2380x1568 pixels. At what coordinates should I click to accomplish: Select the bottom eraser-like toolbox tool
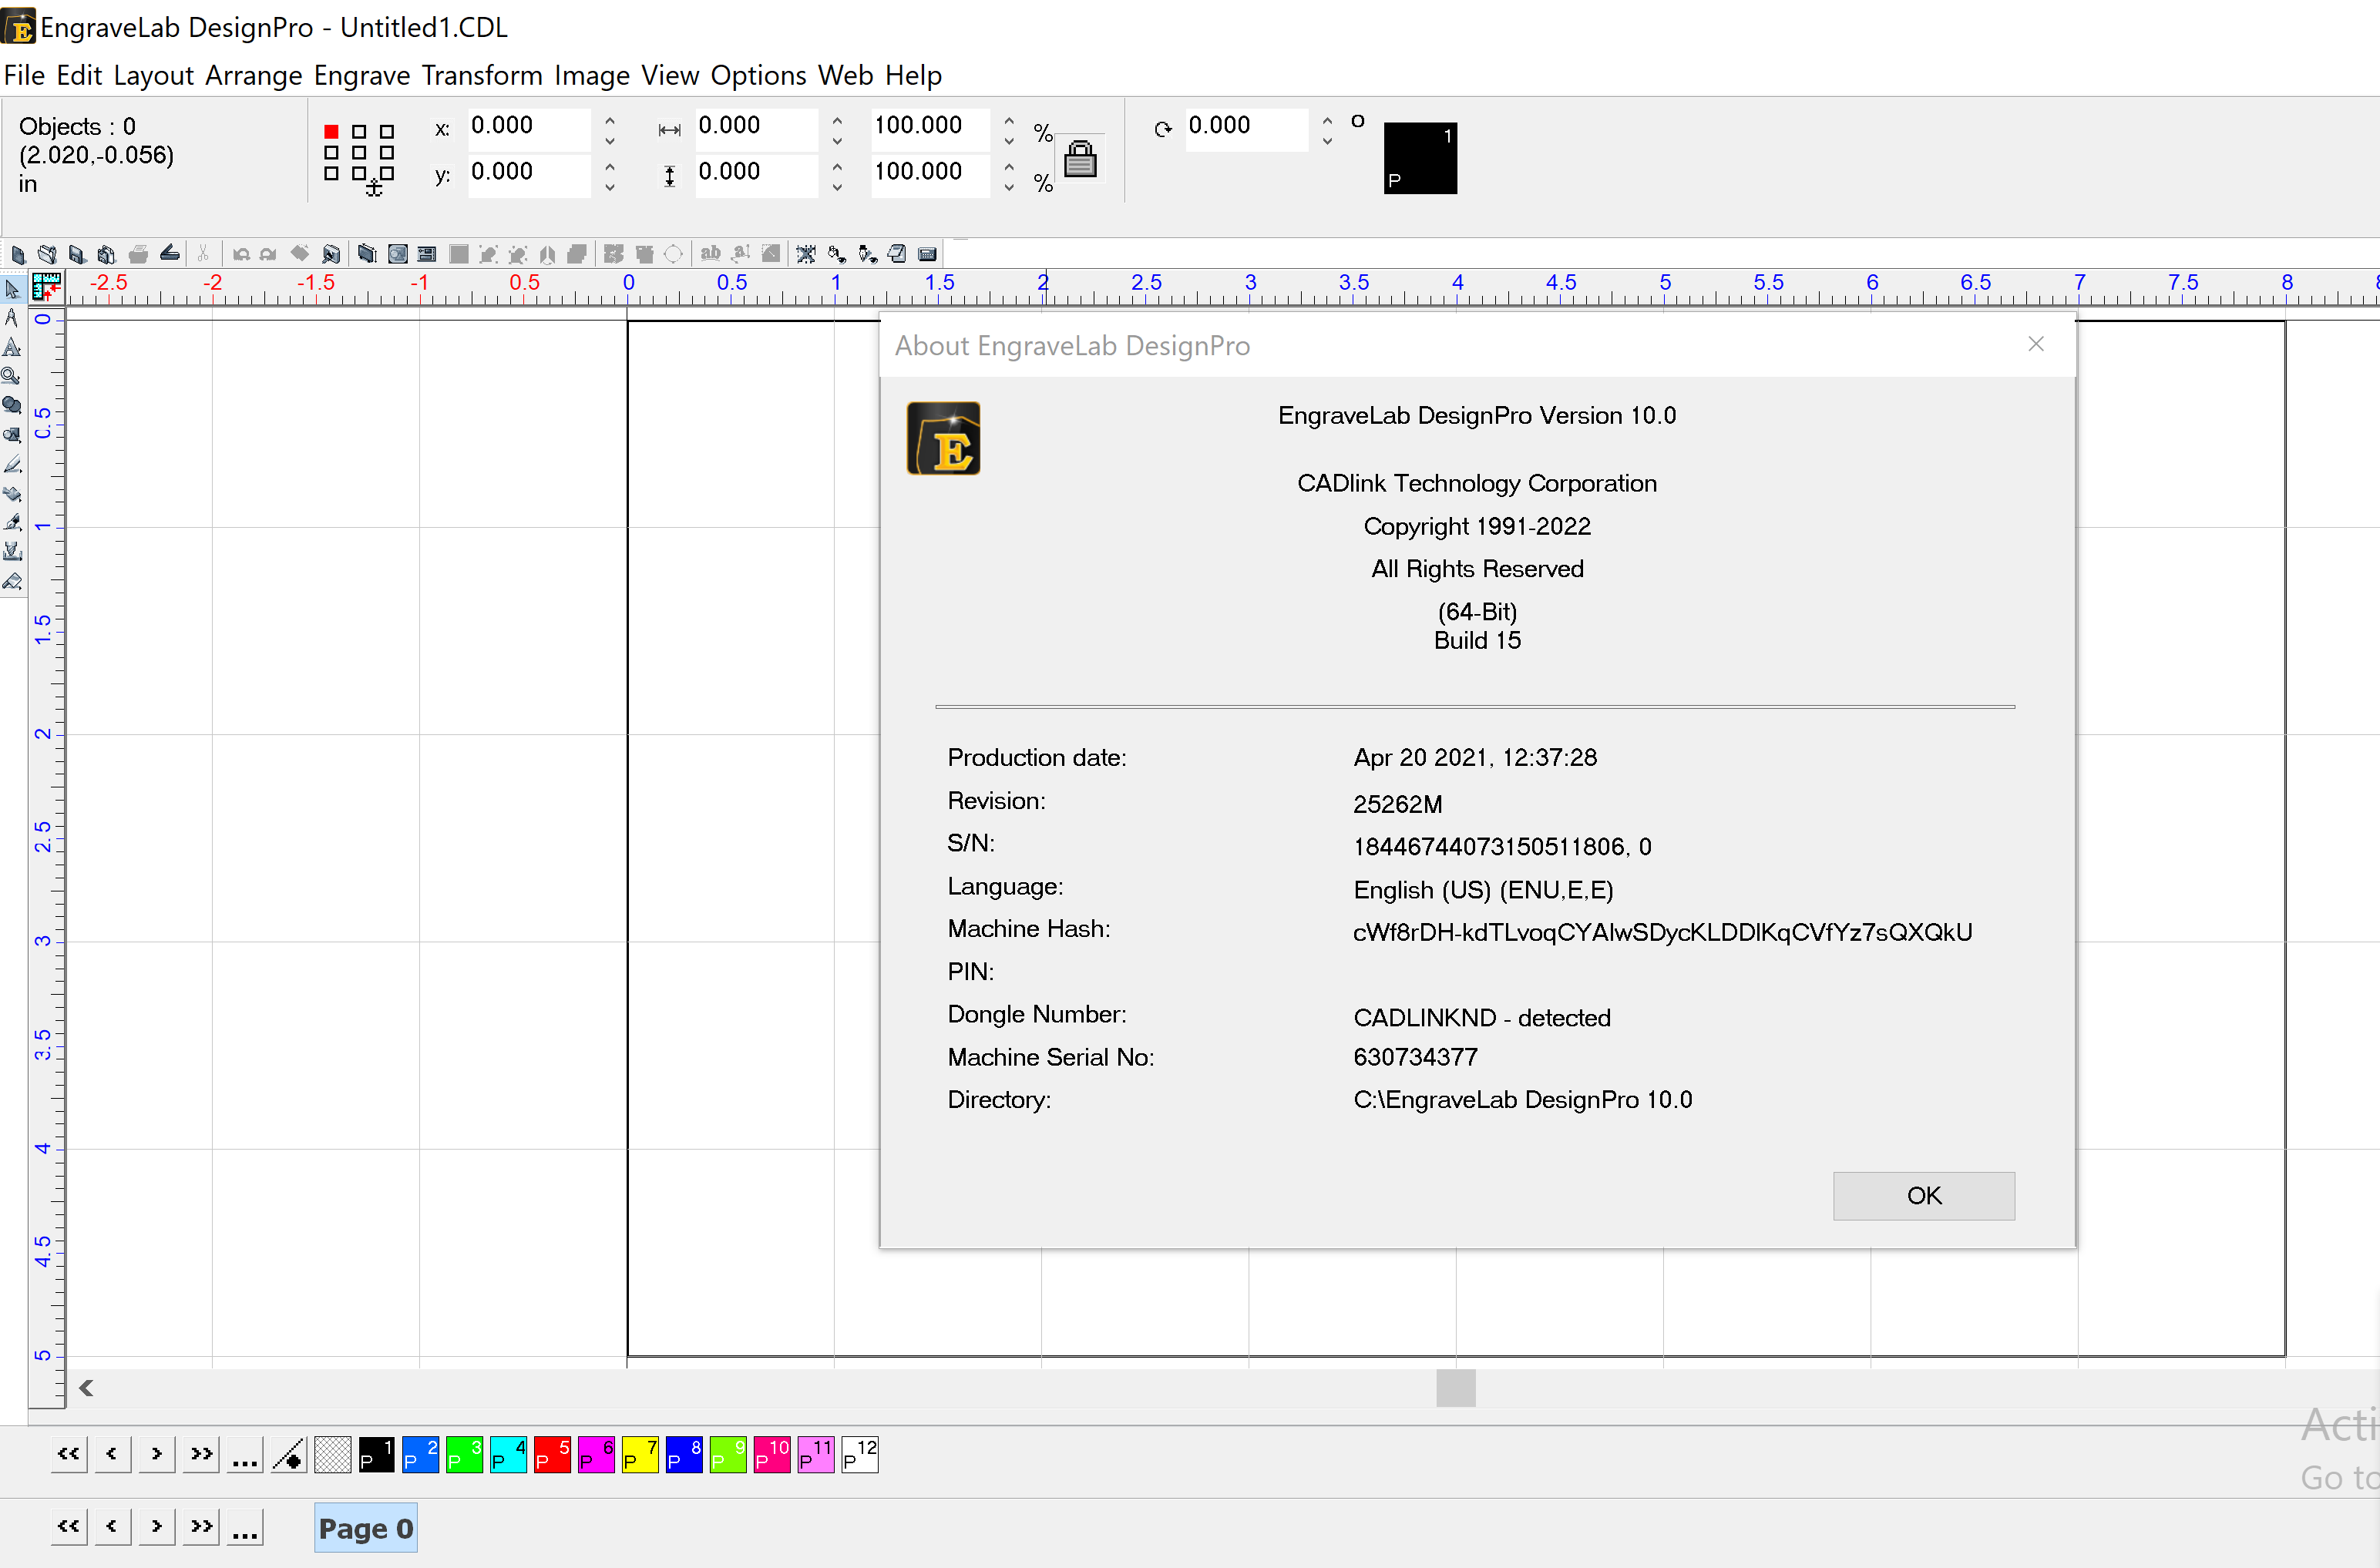[x=12, y=581]
